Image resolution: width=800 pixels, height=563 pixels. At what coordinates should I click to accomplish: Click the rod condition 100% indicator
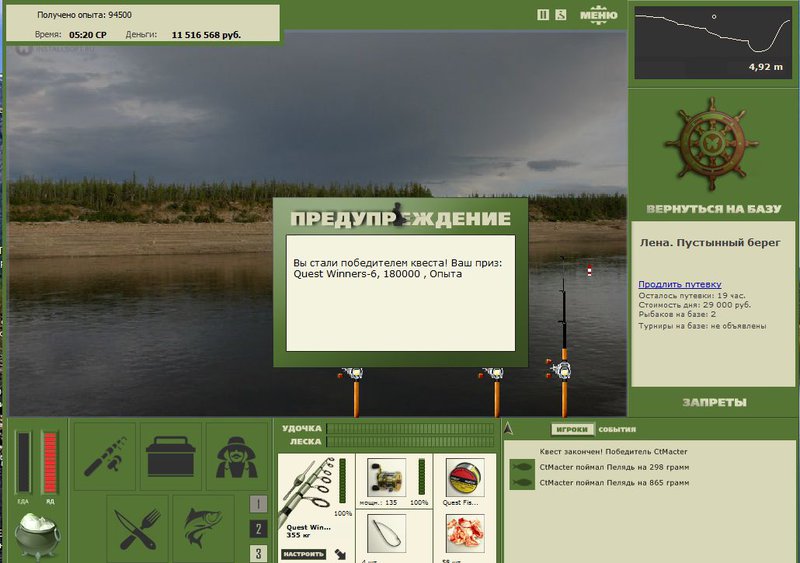[x=343, y=513]
